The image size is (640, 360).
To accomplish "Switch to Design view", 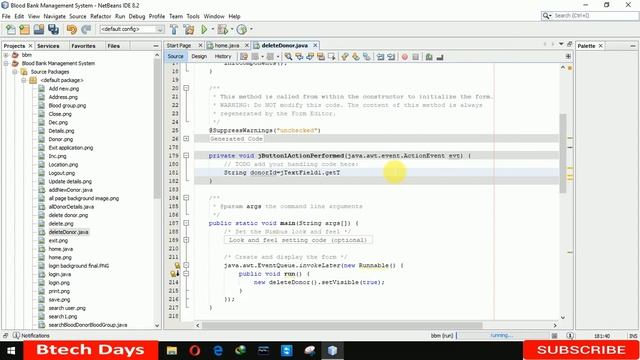I will tap(199, 56).
